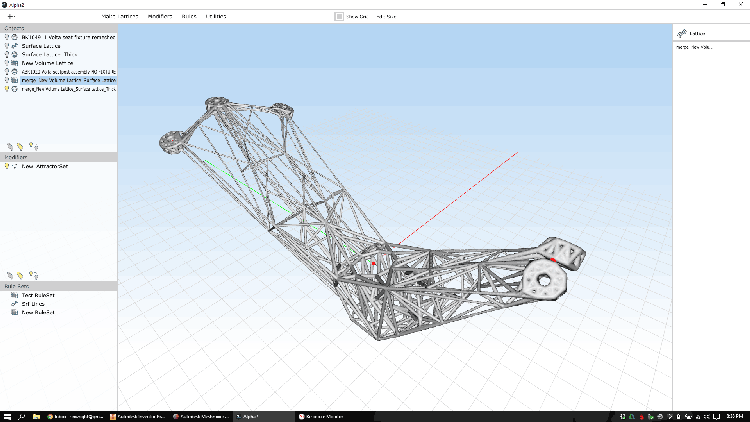
Task: Toggle lightbulb visibility of the first object row
Action: pos(7,37)
